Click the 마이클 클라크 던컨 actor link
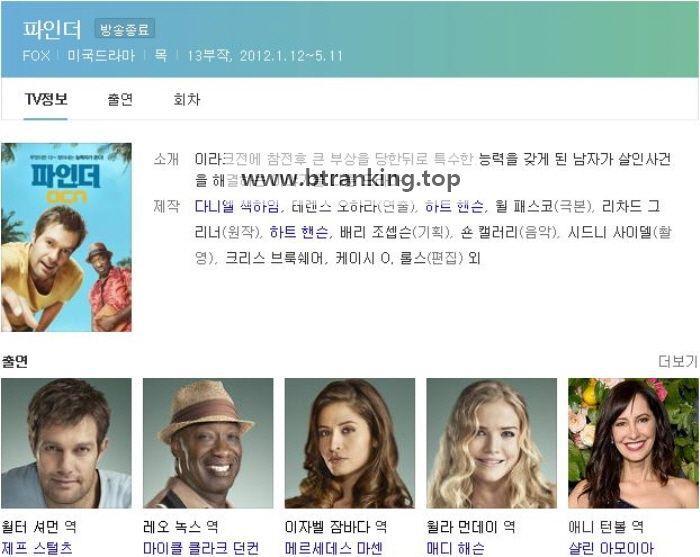Viewport: 700px width, 557px height. [200, 548]
